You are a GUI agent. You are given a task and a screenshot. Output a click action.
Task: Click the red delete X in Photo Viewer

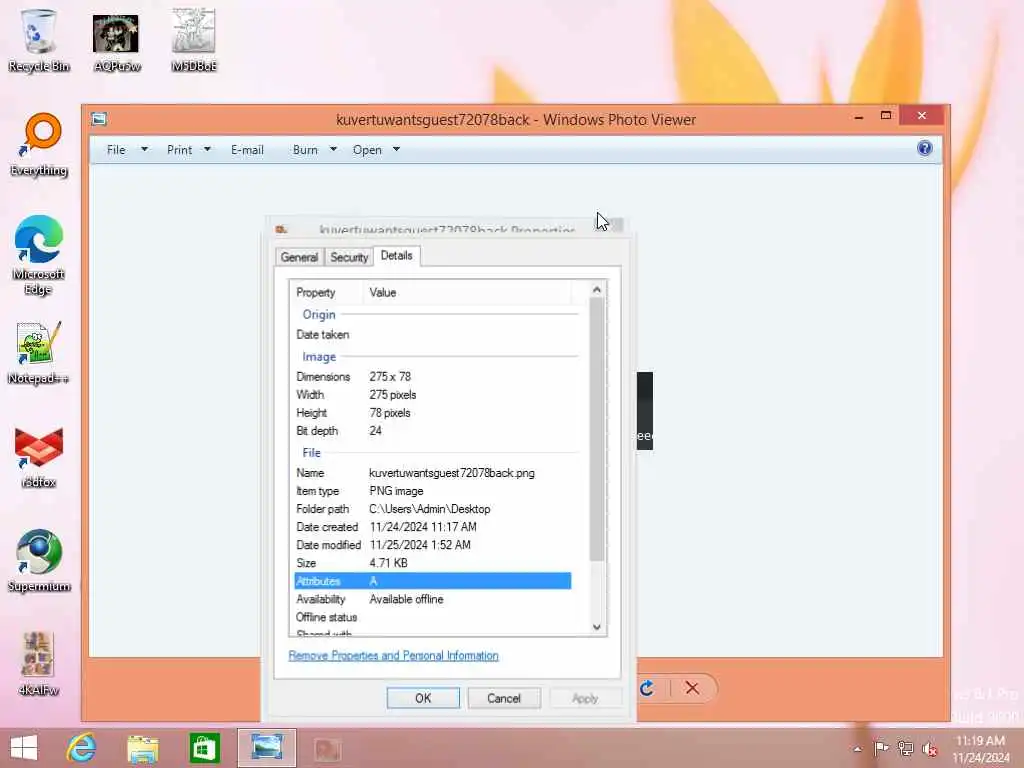692,688
